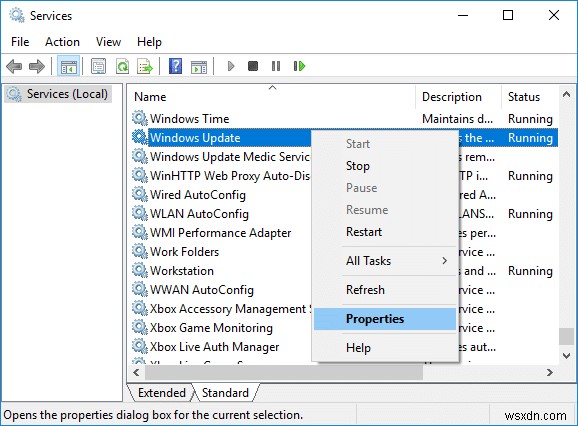Click the Restart Service toolbar icon
This screenshot has height=426, width=578.
[x=299, y=66]
